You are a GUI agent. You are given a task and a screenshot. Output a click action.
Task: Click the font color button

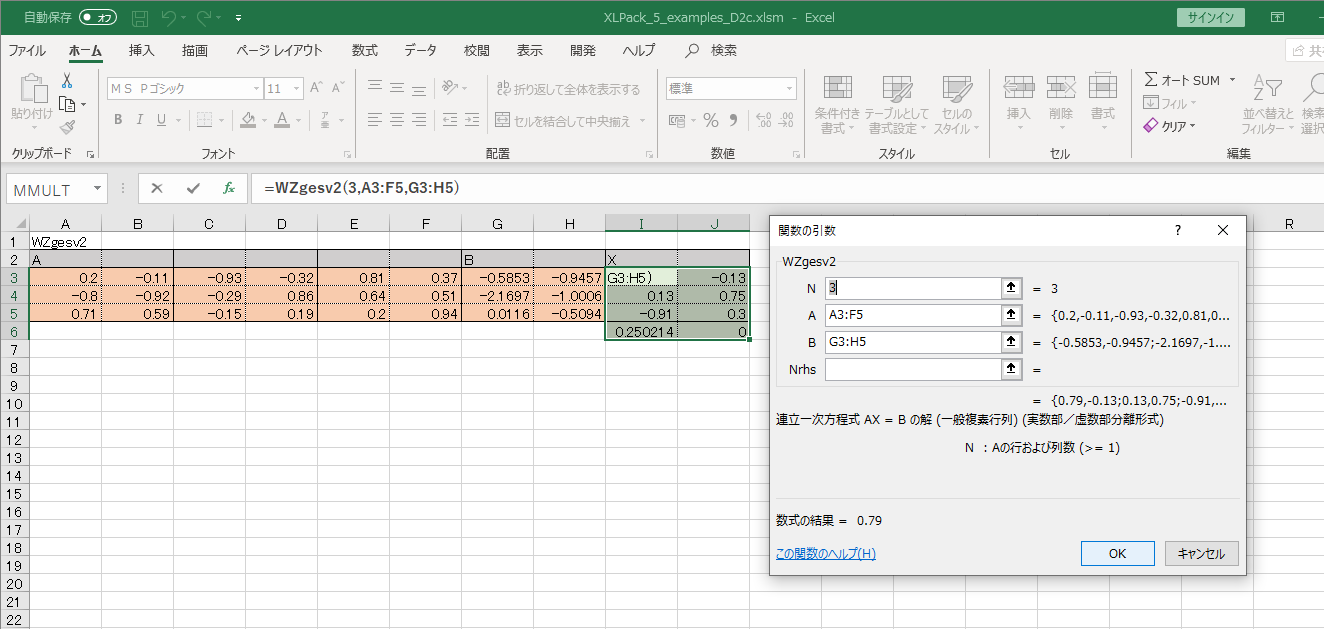coord(282,120)
